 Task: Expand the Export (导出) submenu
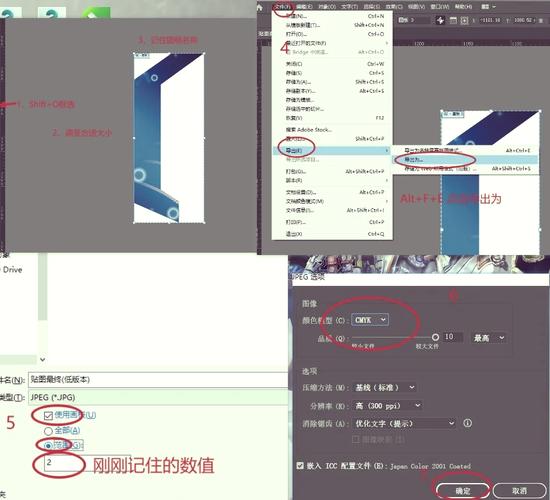pyautogui.click(x=333, y=151)
